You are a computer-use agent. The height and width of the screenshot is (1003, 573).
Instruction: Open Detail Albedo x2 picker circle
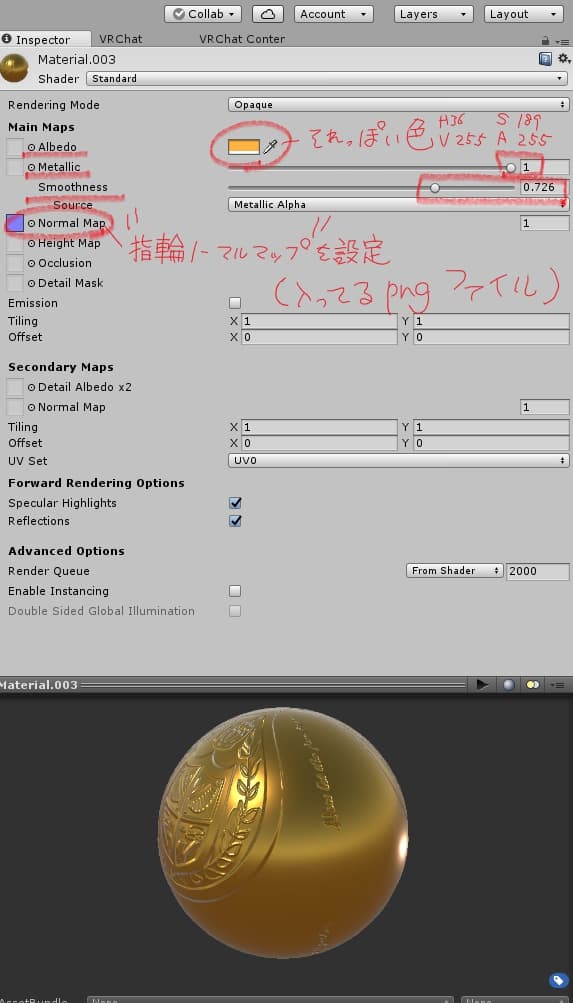[31, 388]
